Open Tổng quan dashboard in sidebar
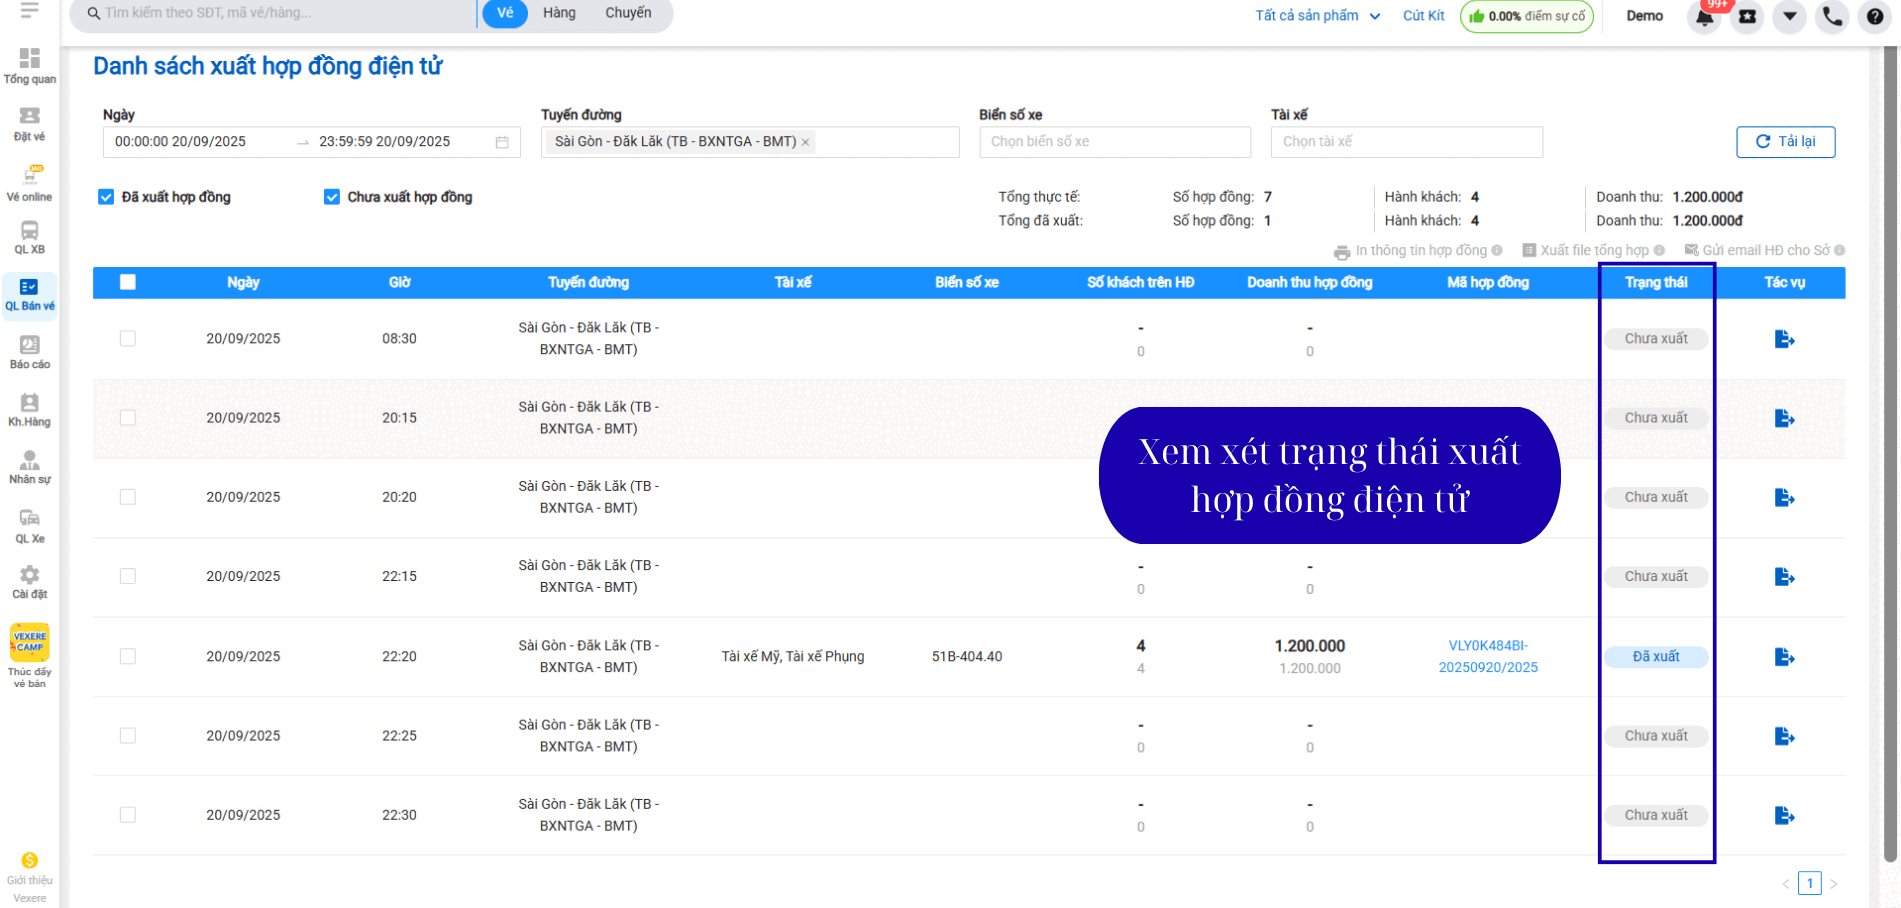The image size is (1901, 908). coord(30,65)
